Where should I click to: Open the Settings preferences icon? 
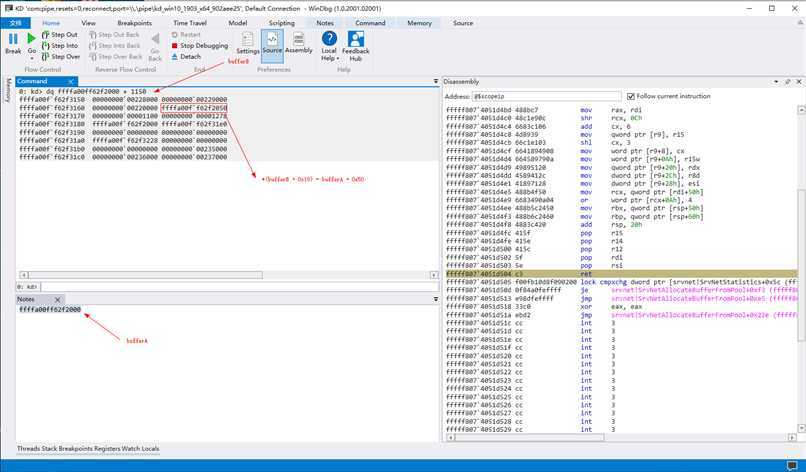tap(247, 39)
